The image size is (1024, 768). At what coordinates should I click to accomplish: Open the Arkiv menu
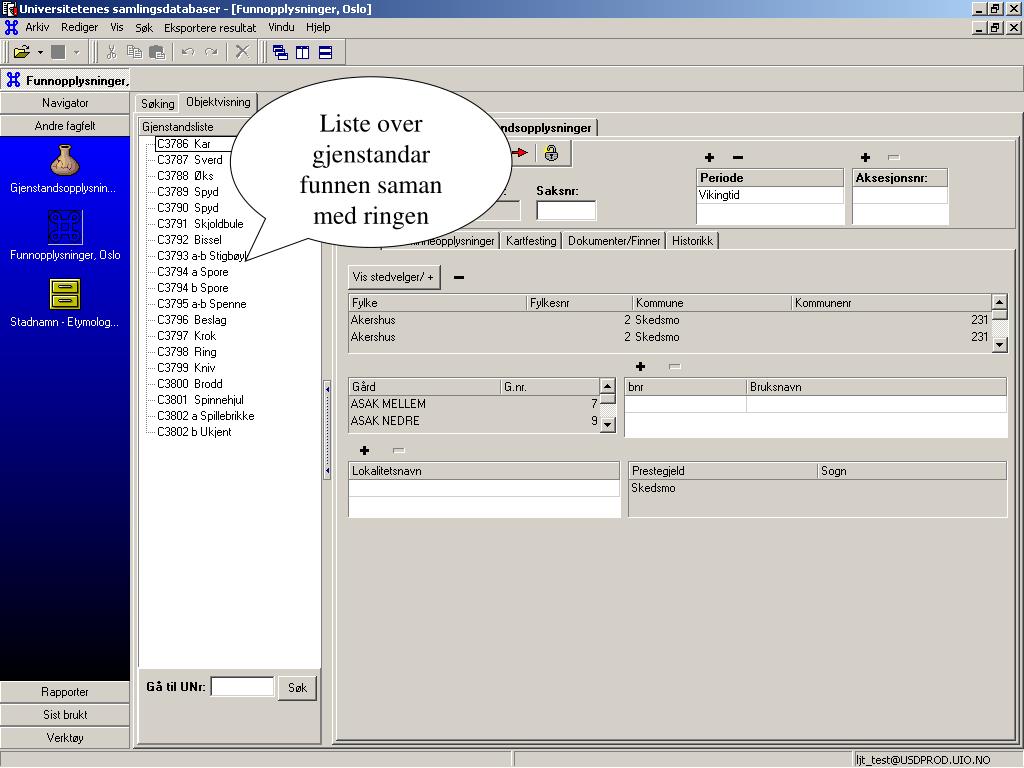[37, 27]
